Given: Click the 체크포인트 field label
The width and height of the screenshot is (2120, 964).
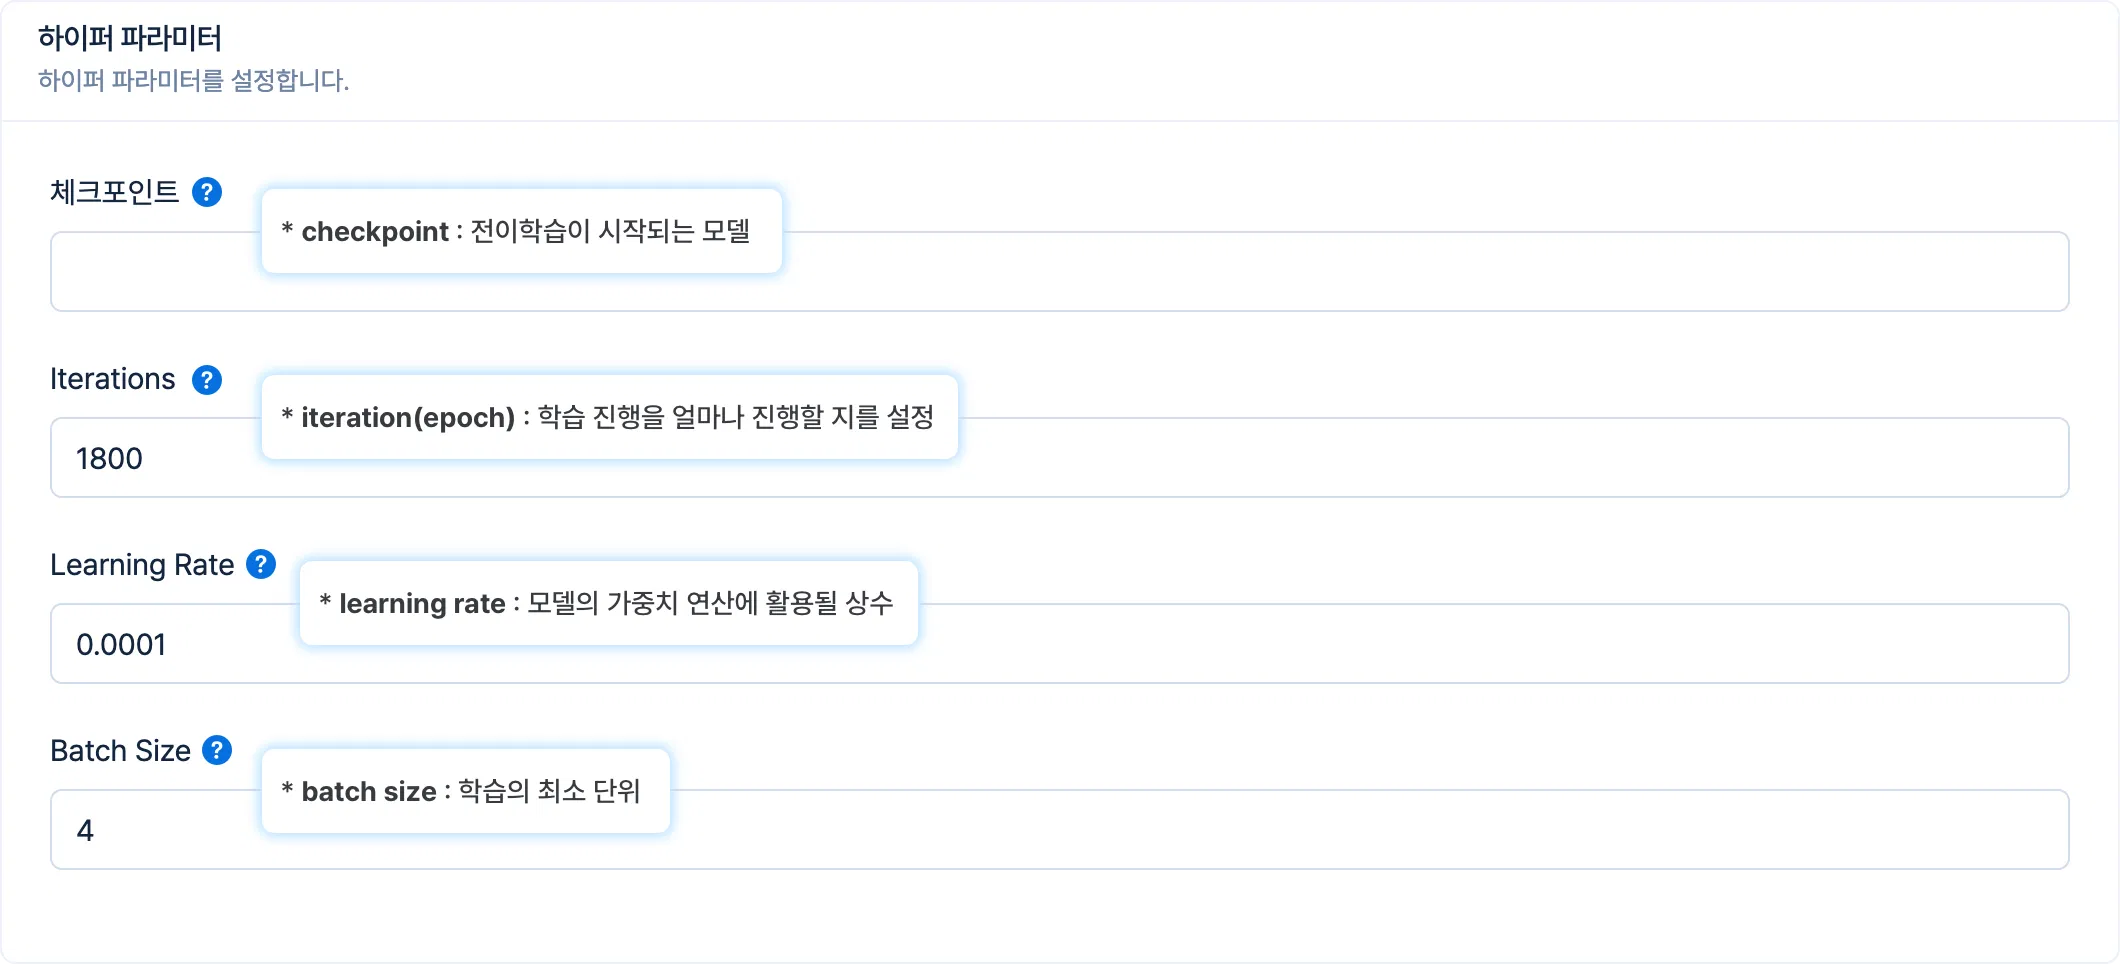Looking at the screenshot, I should [x=115, y=192].
